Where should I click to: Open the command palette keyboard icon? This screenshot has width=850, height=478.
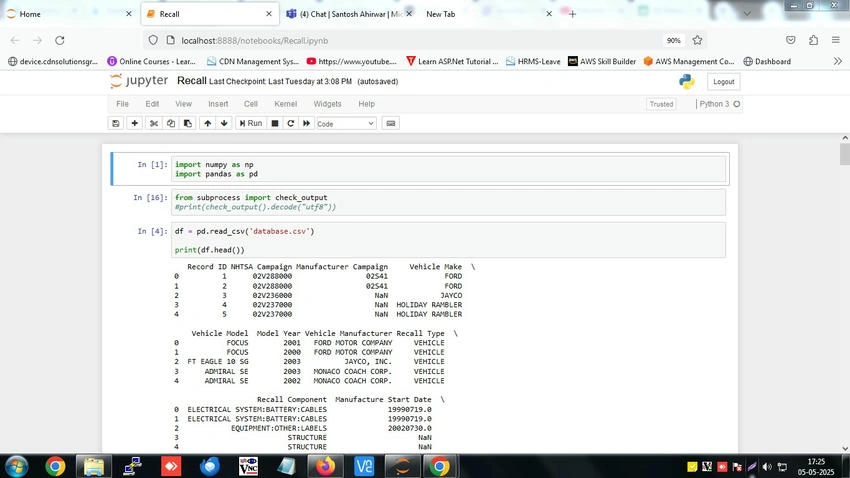point(390,124)
